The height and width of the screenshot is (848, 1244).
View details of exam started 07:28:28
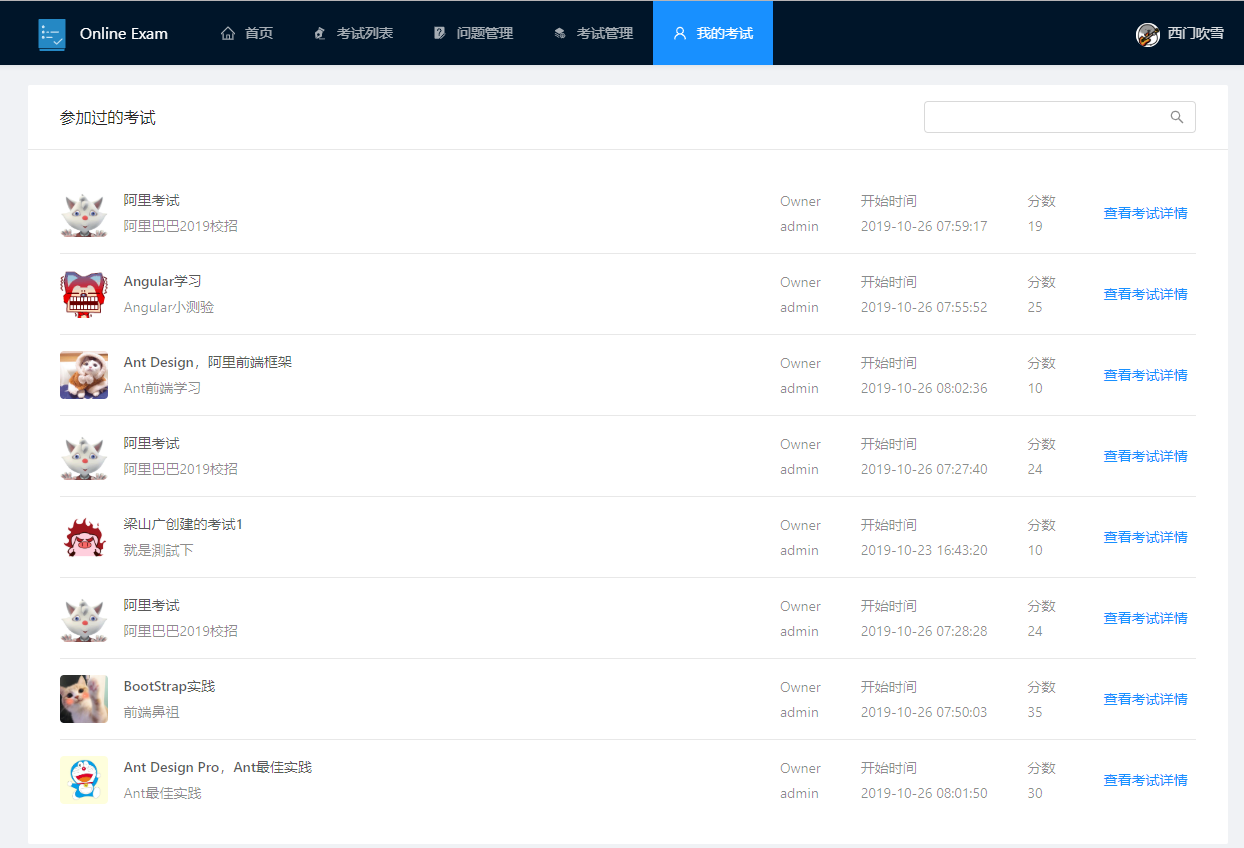1146,618
